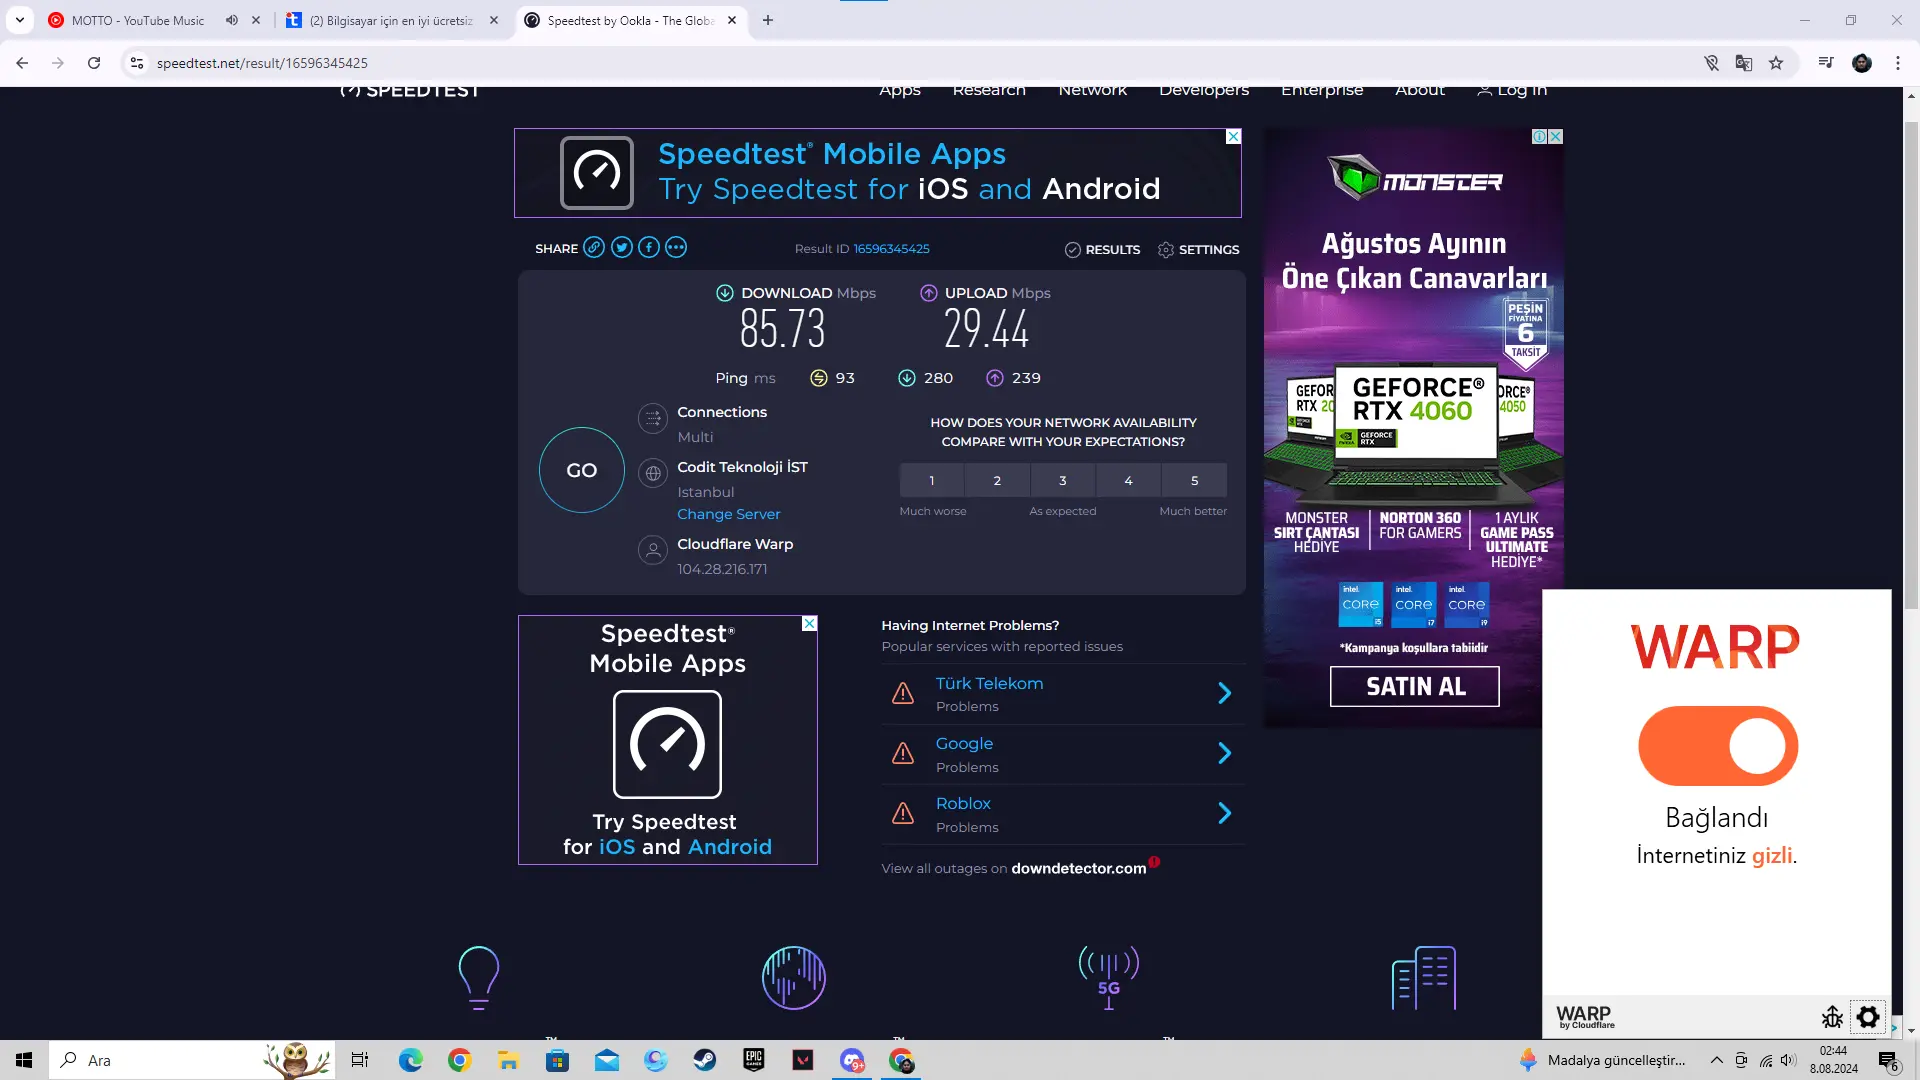This screenshot has height=1080, width=1920.
Task: Click the lightbulb icon at bottom
Action: coord(479,977)
